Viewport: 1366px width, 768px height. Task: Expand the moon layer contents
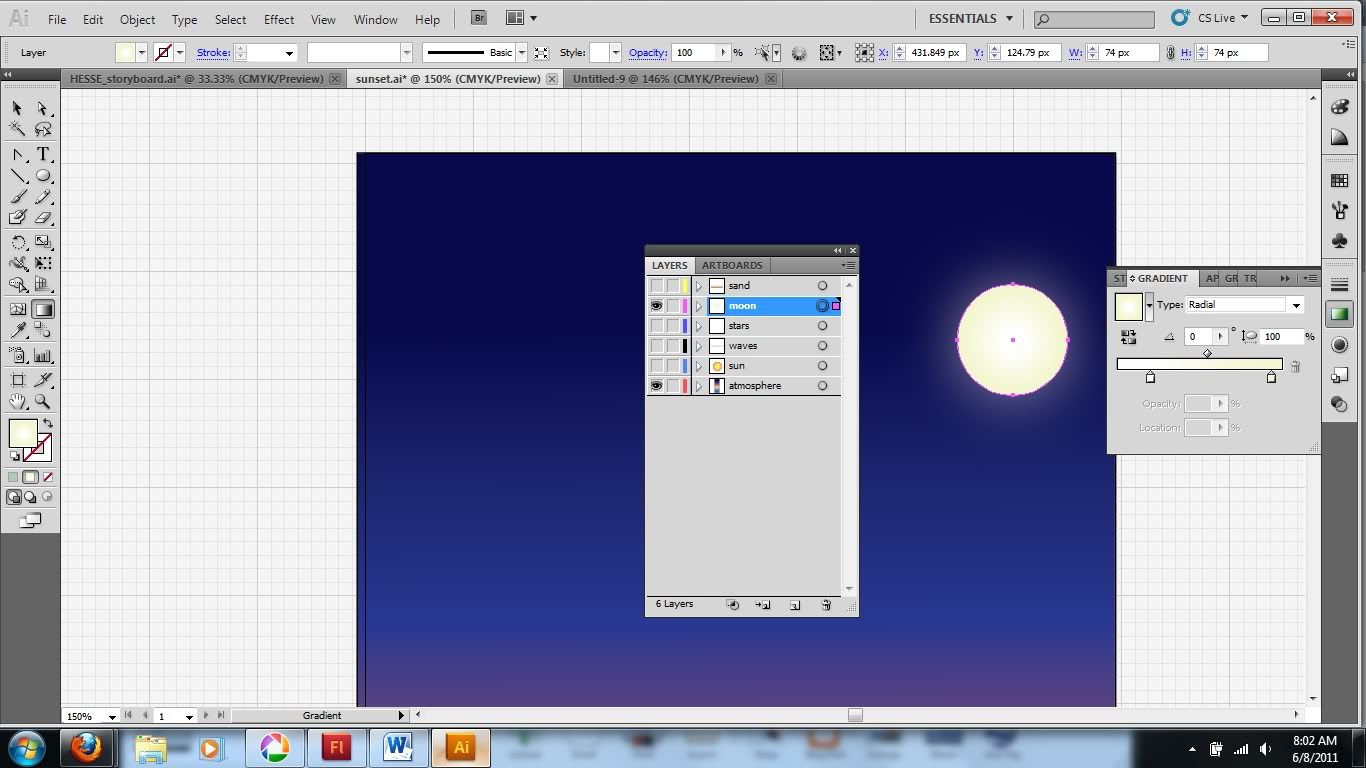pos(699,306)
